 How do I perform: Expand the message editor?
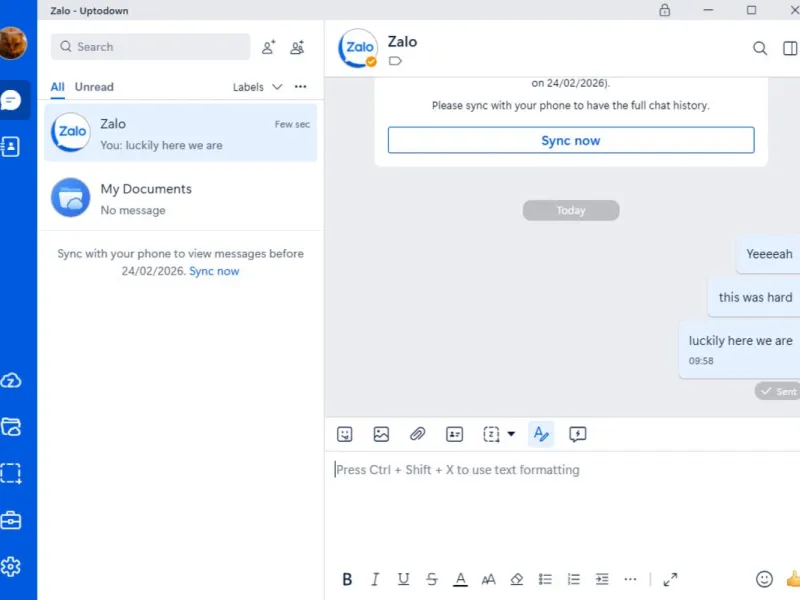tap(670, 579)
